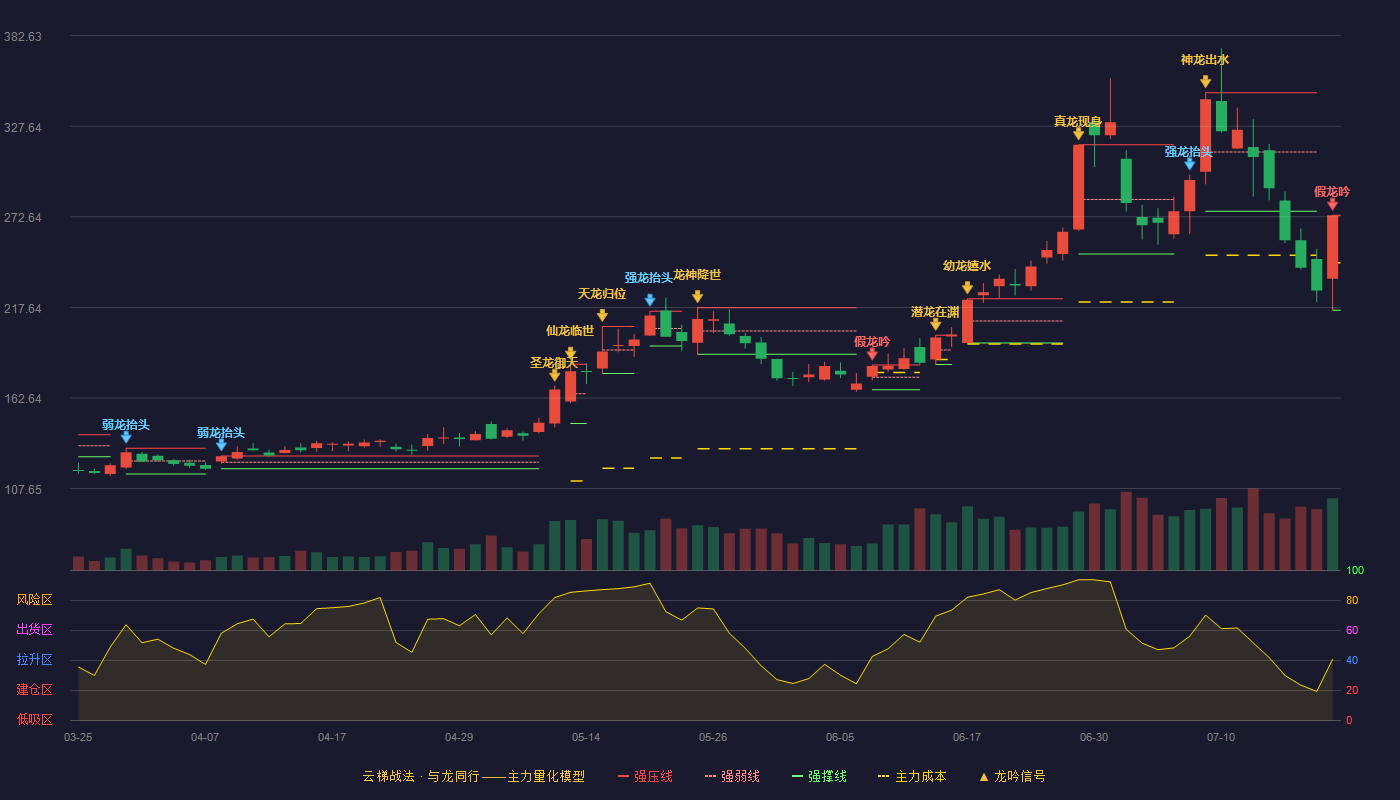Select the 天龙归位 signal arrow
The width and height of the screenshot is (1400, 800).
click(x=602, y=315)
